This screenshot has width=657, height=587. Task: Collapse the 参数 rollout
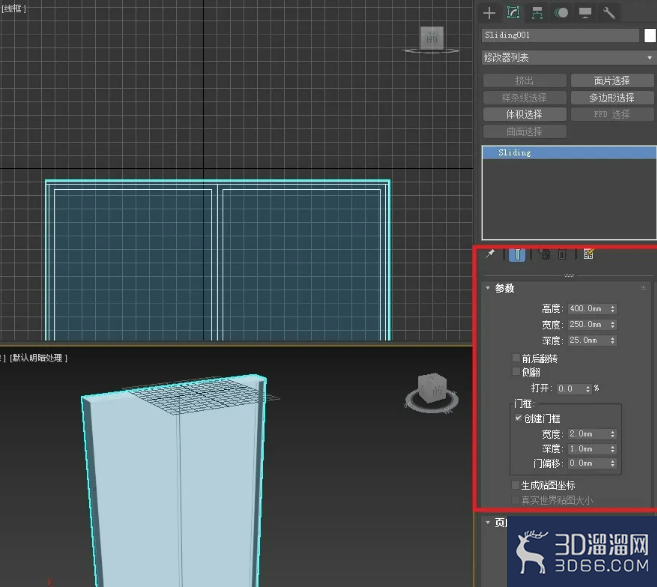click(488, 288)
